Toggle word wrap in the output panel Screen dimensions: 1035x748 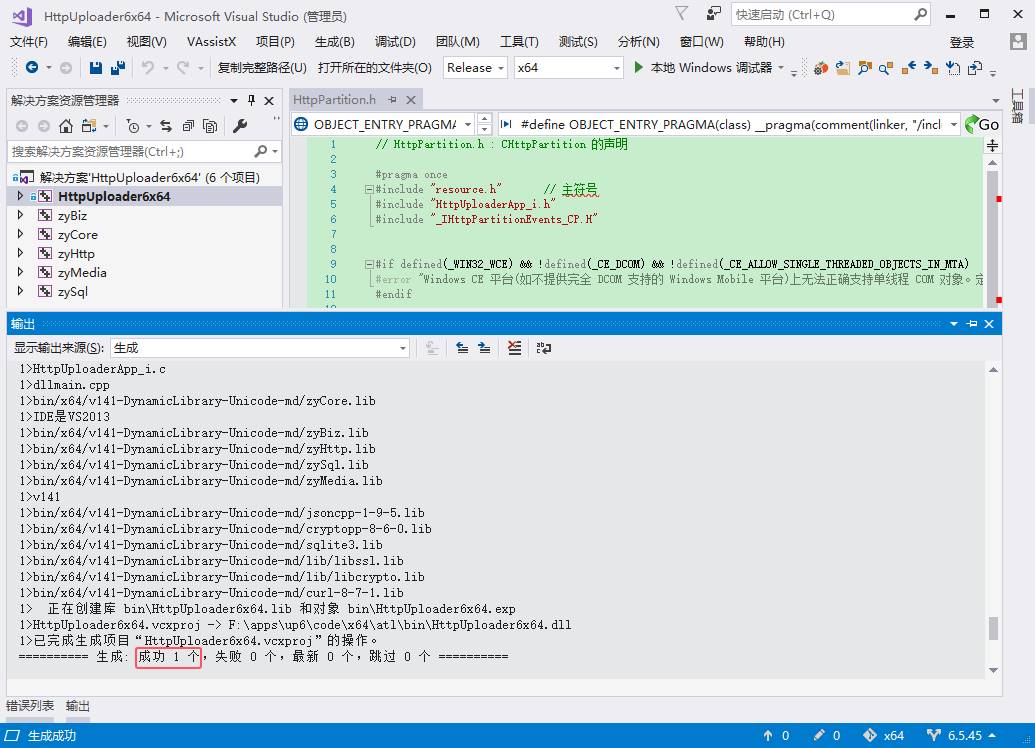tap(544, 348)
